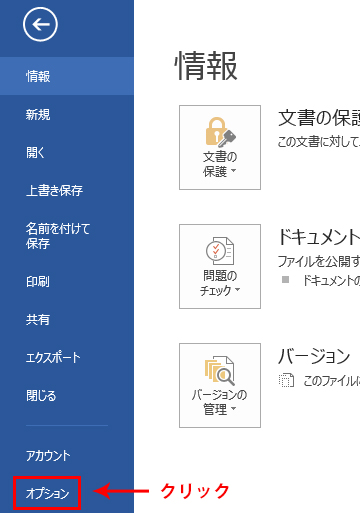
Task: Click the gray square bullet under ドキュメント
Action: click(x=285, y=279)
